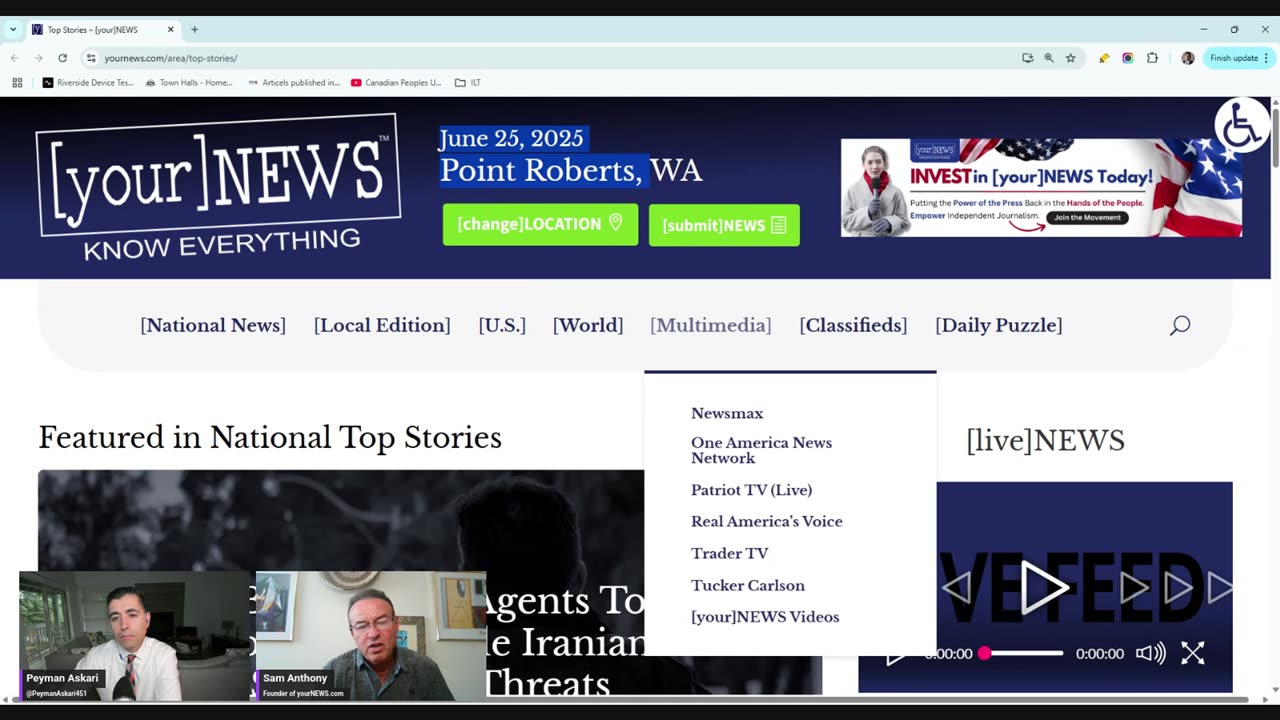
Task: Bookmark this page with the star icon
Action: click(x=1070, y=58)
